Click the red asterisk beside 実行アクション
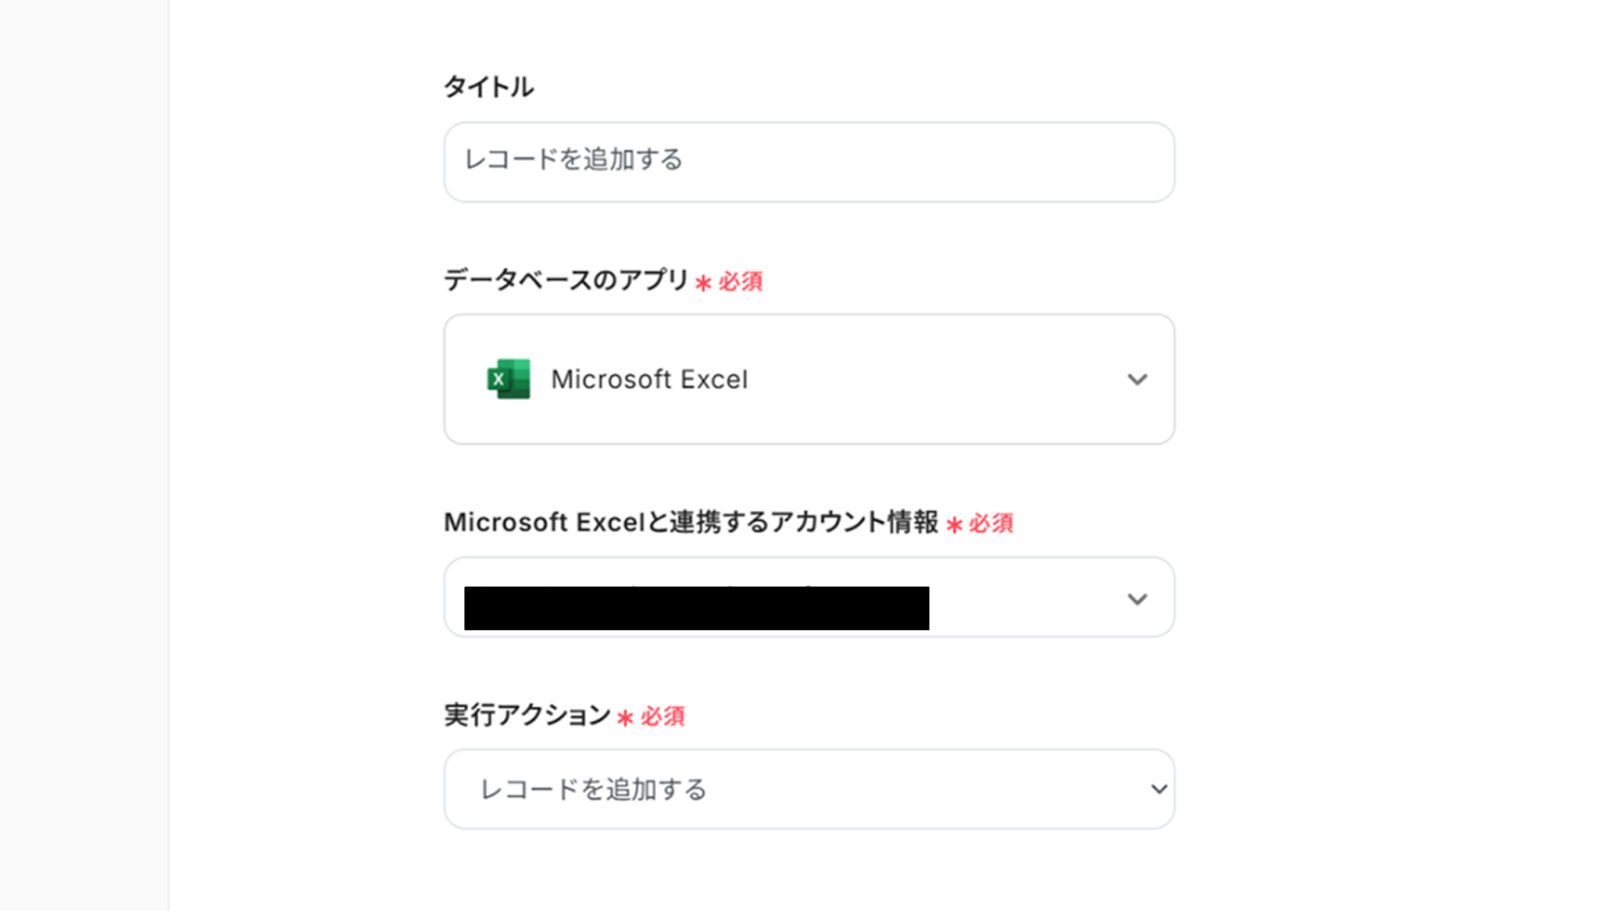 click(x=626, y=718)
